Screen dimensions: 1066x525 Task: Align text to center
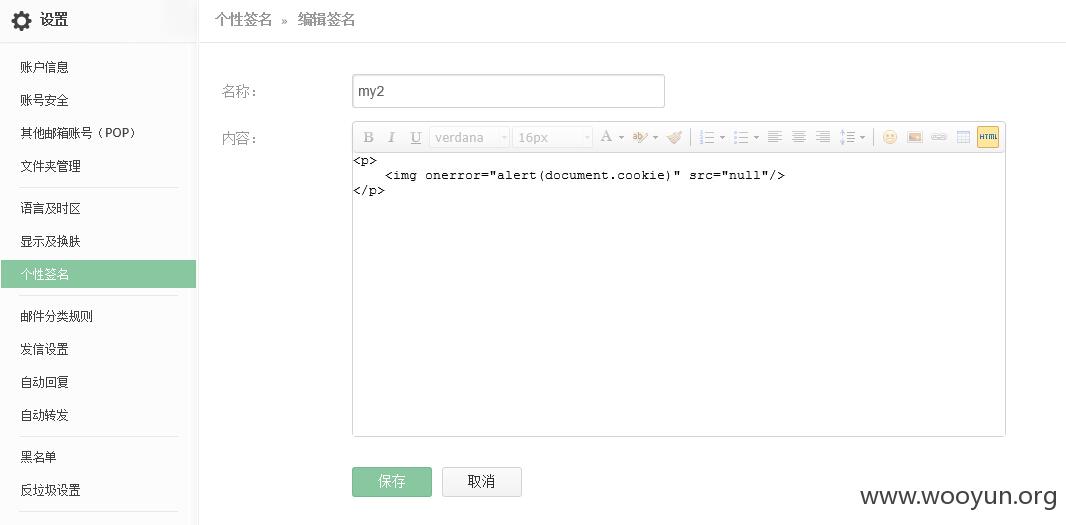click(x=799, y=137)
